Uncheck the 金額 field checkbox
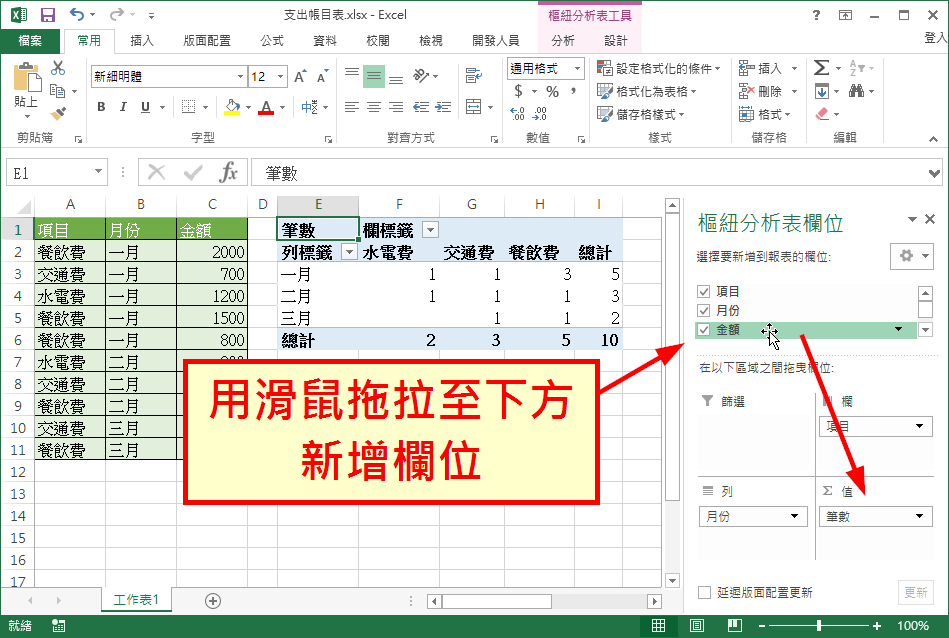The height and width of the screenshot is (638, 949). (x=703, y=330)
